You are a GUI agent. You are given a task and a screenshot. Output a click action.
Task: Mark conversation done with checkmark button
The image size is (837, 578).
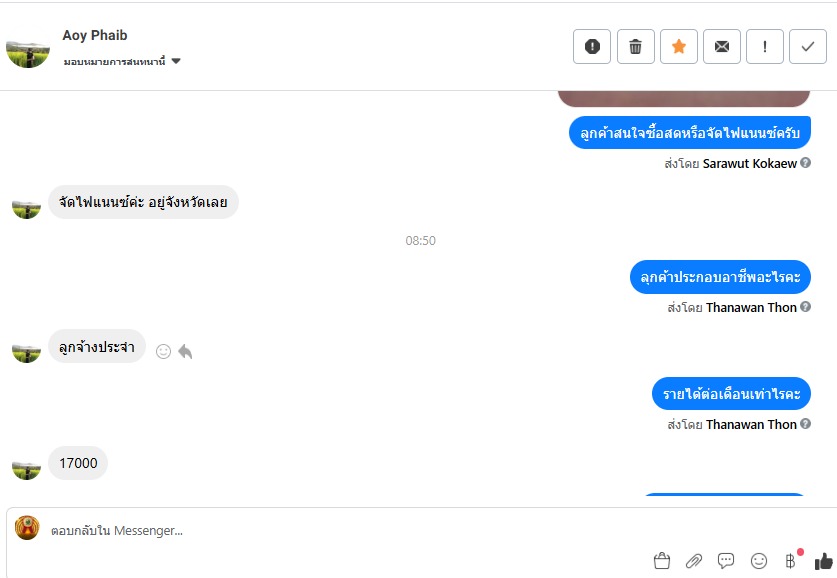click(808, 47)
